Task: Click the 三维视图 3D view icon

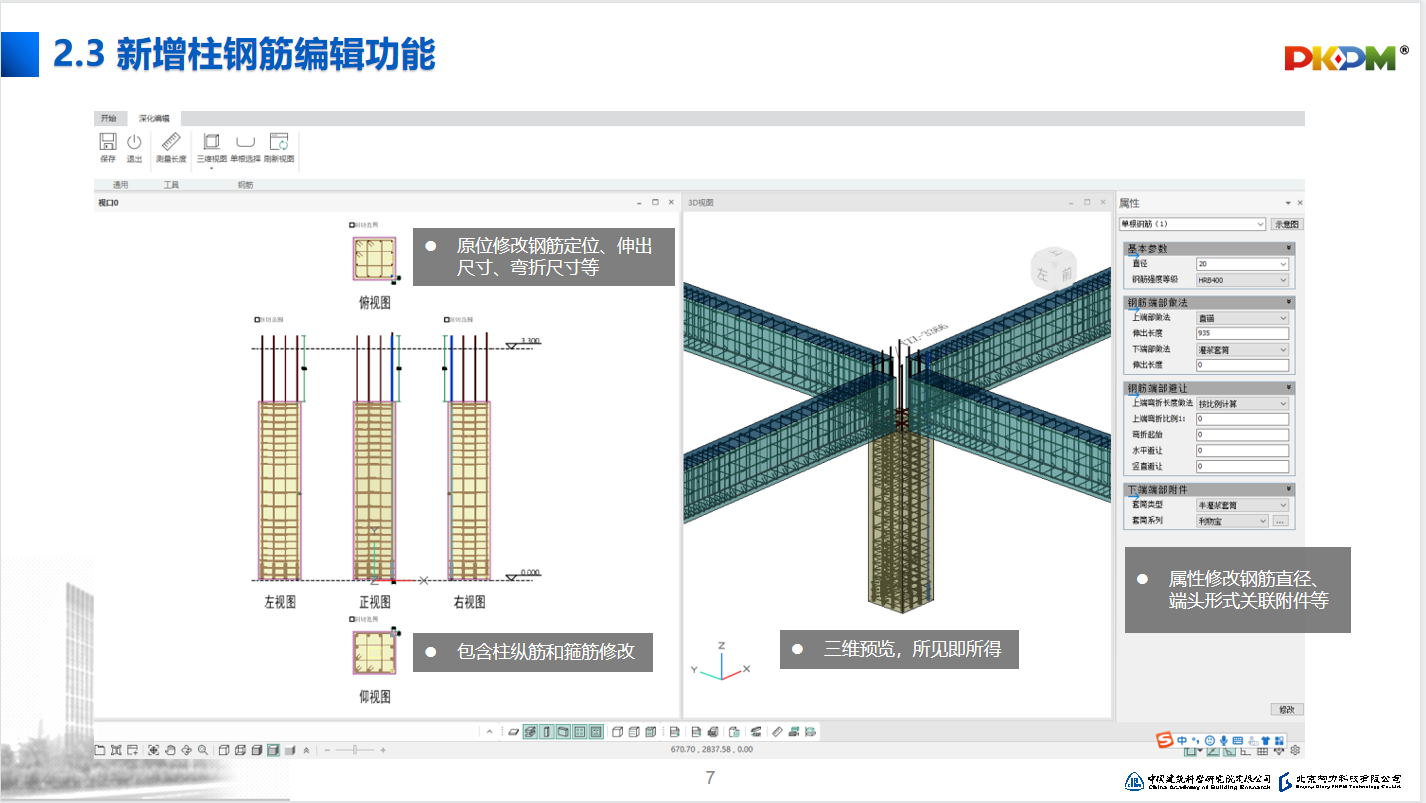Action: click(x=211, y=142)
